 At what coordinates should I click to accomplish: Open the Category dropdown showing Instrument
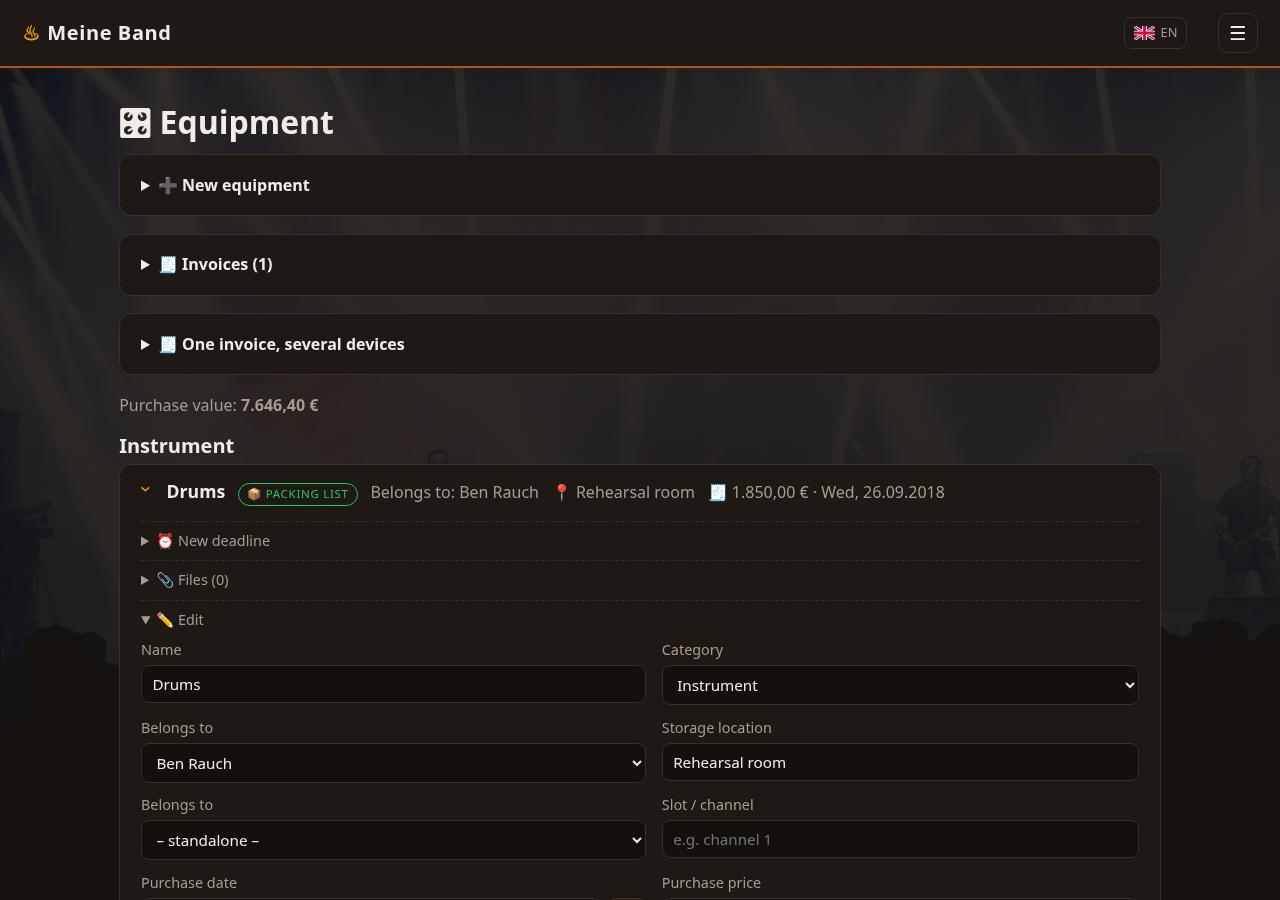pos(900,685)
